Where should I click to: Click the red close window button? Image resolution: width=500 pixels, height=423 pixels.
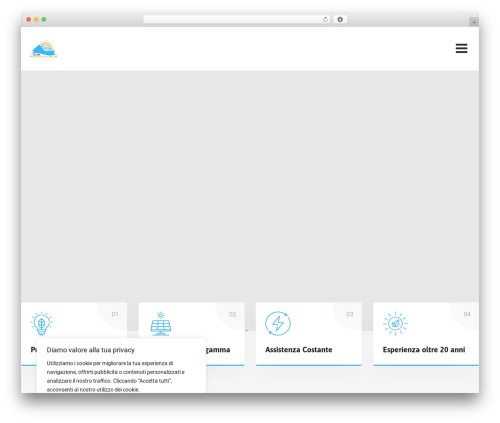(x=29, y=19)
